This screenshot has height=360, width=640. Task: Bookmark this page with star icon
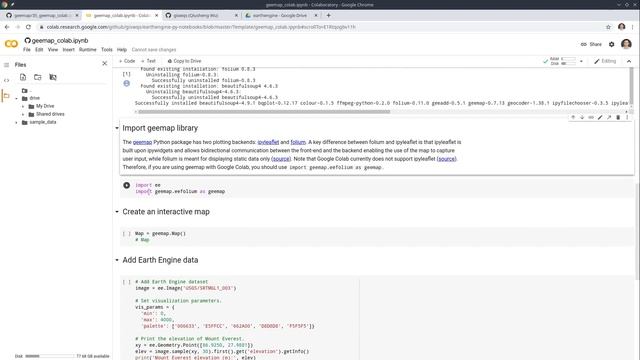coord(608,27)
